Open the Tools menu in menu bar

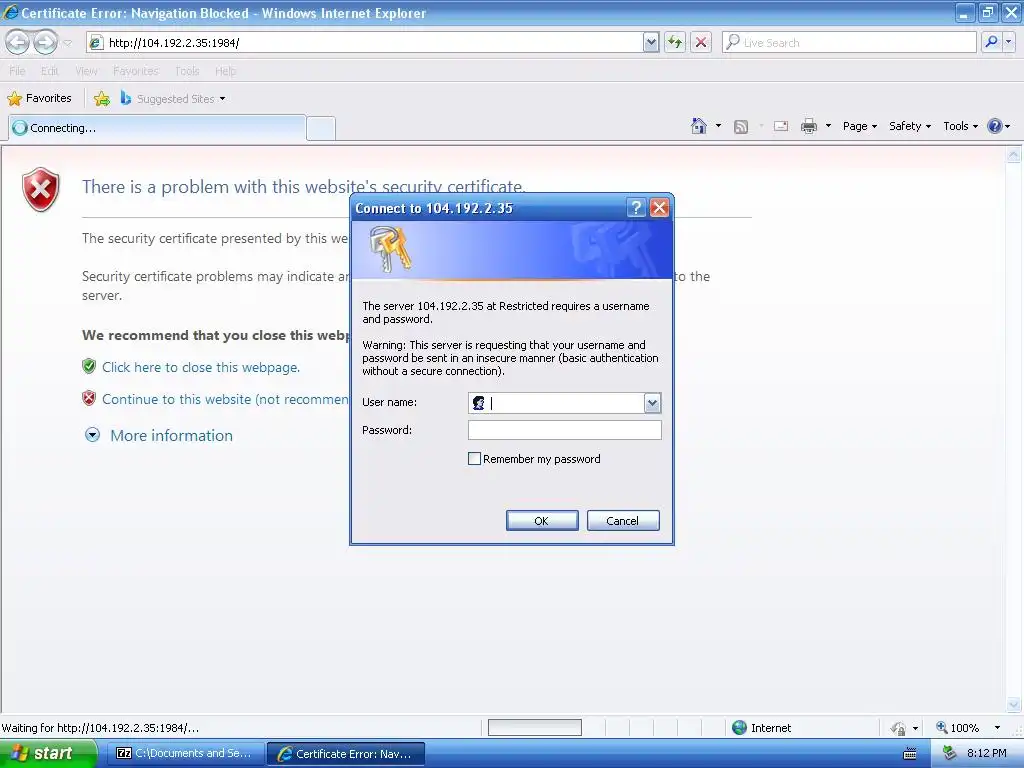[x=187, y=71]
